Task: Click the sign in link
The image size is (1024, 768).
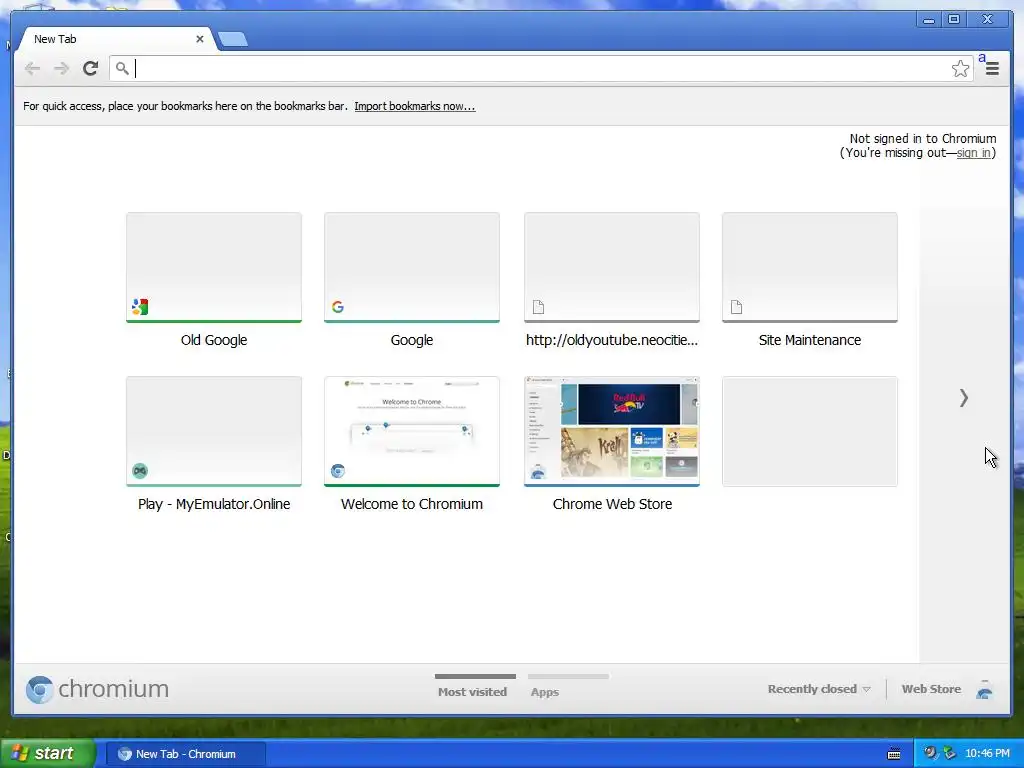Action: pyautogui.click(x=974, y=153)
